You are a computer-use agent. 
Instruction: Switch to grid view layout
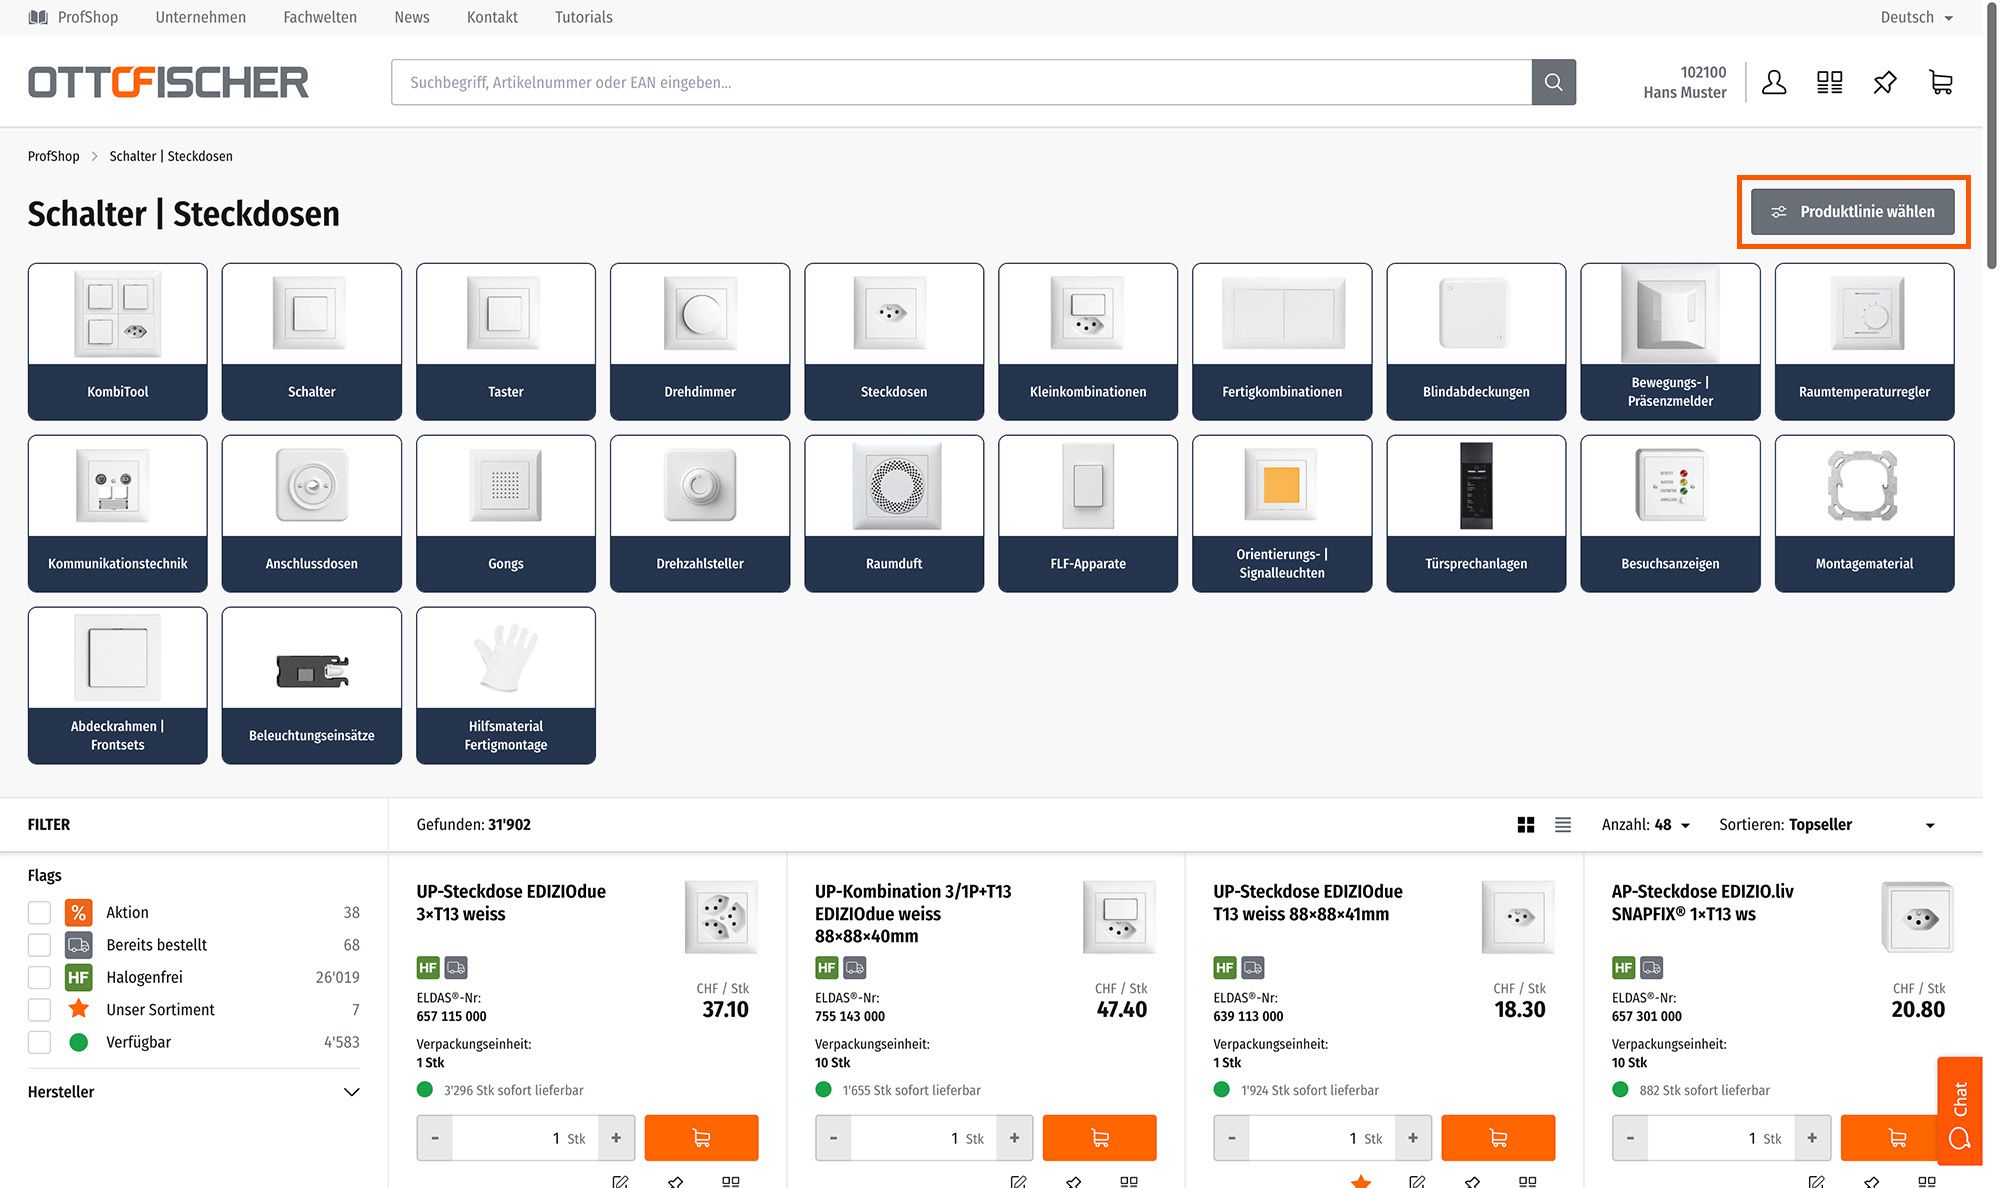(1526, 825)
